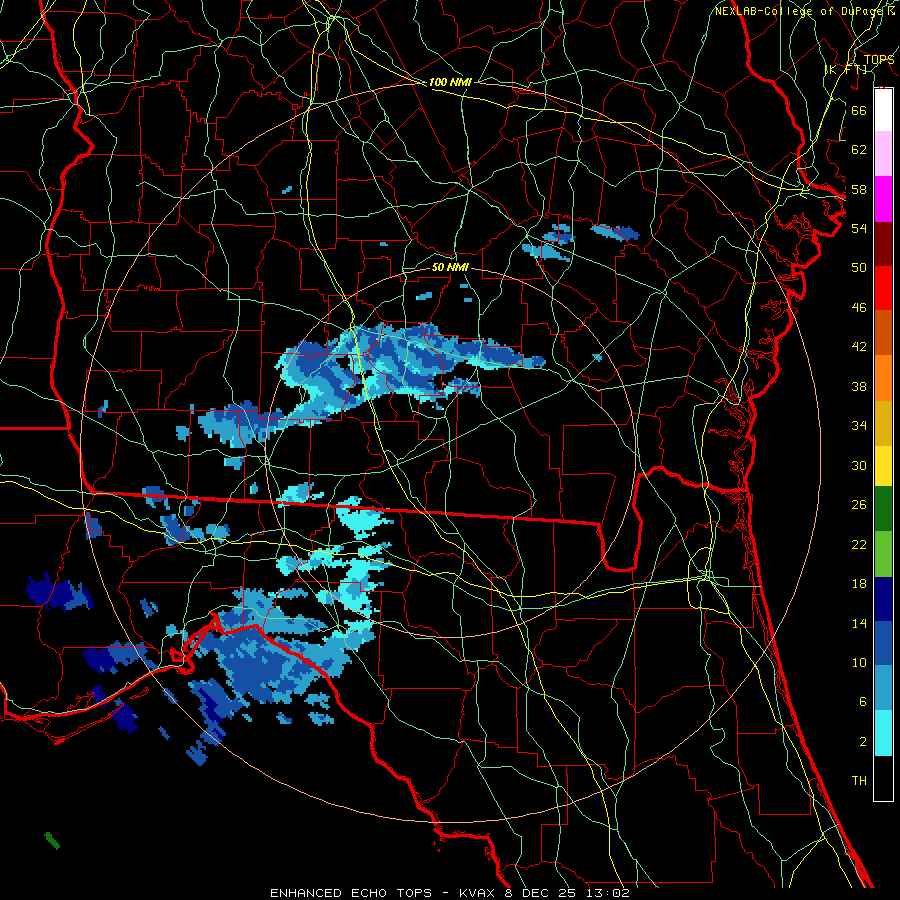Click the navy blue legend swatch
The height and width of the screenshot is (900, 900).
[883, 599]
